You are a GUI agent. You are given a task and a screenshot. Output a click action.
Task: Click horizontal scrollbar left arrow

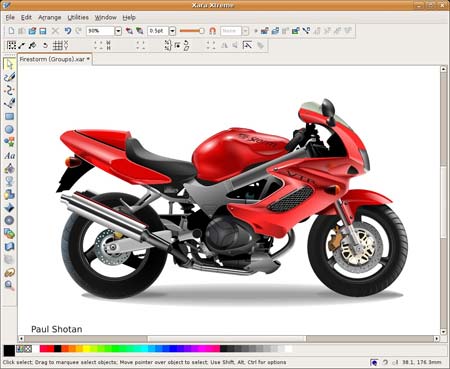[x=21, y=339]
